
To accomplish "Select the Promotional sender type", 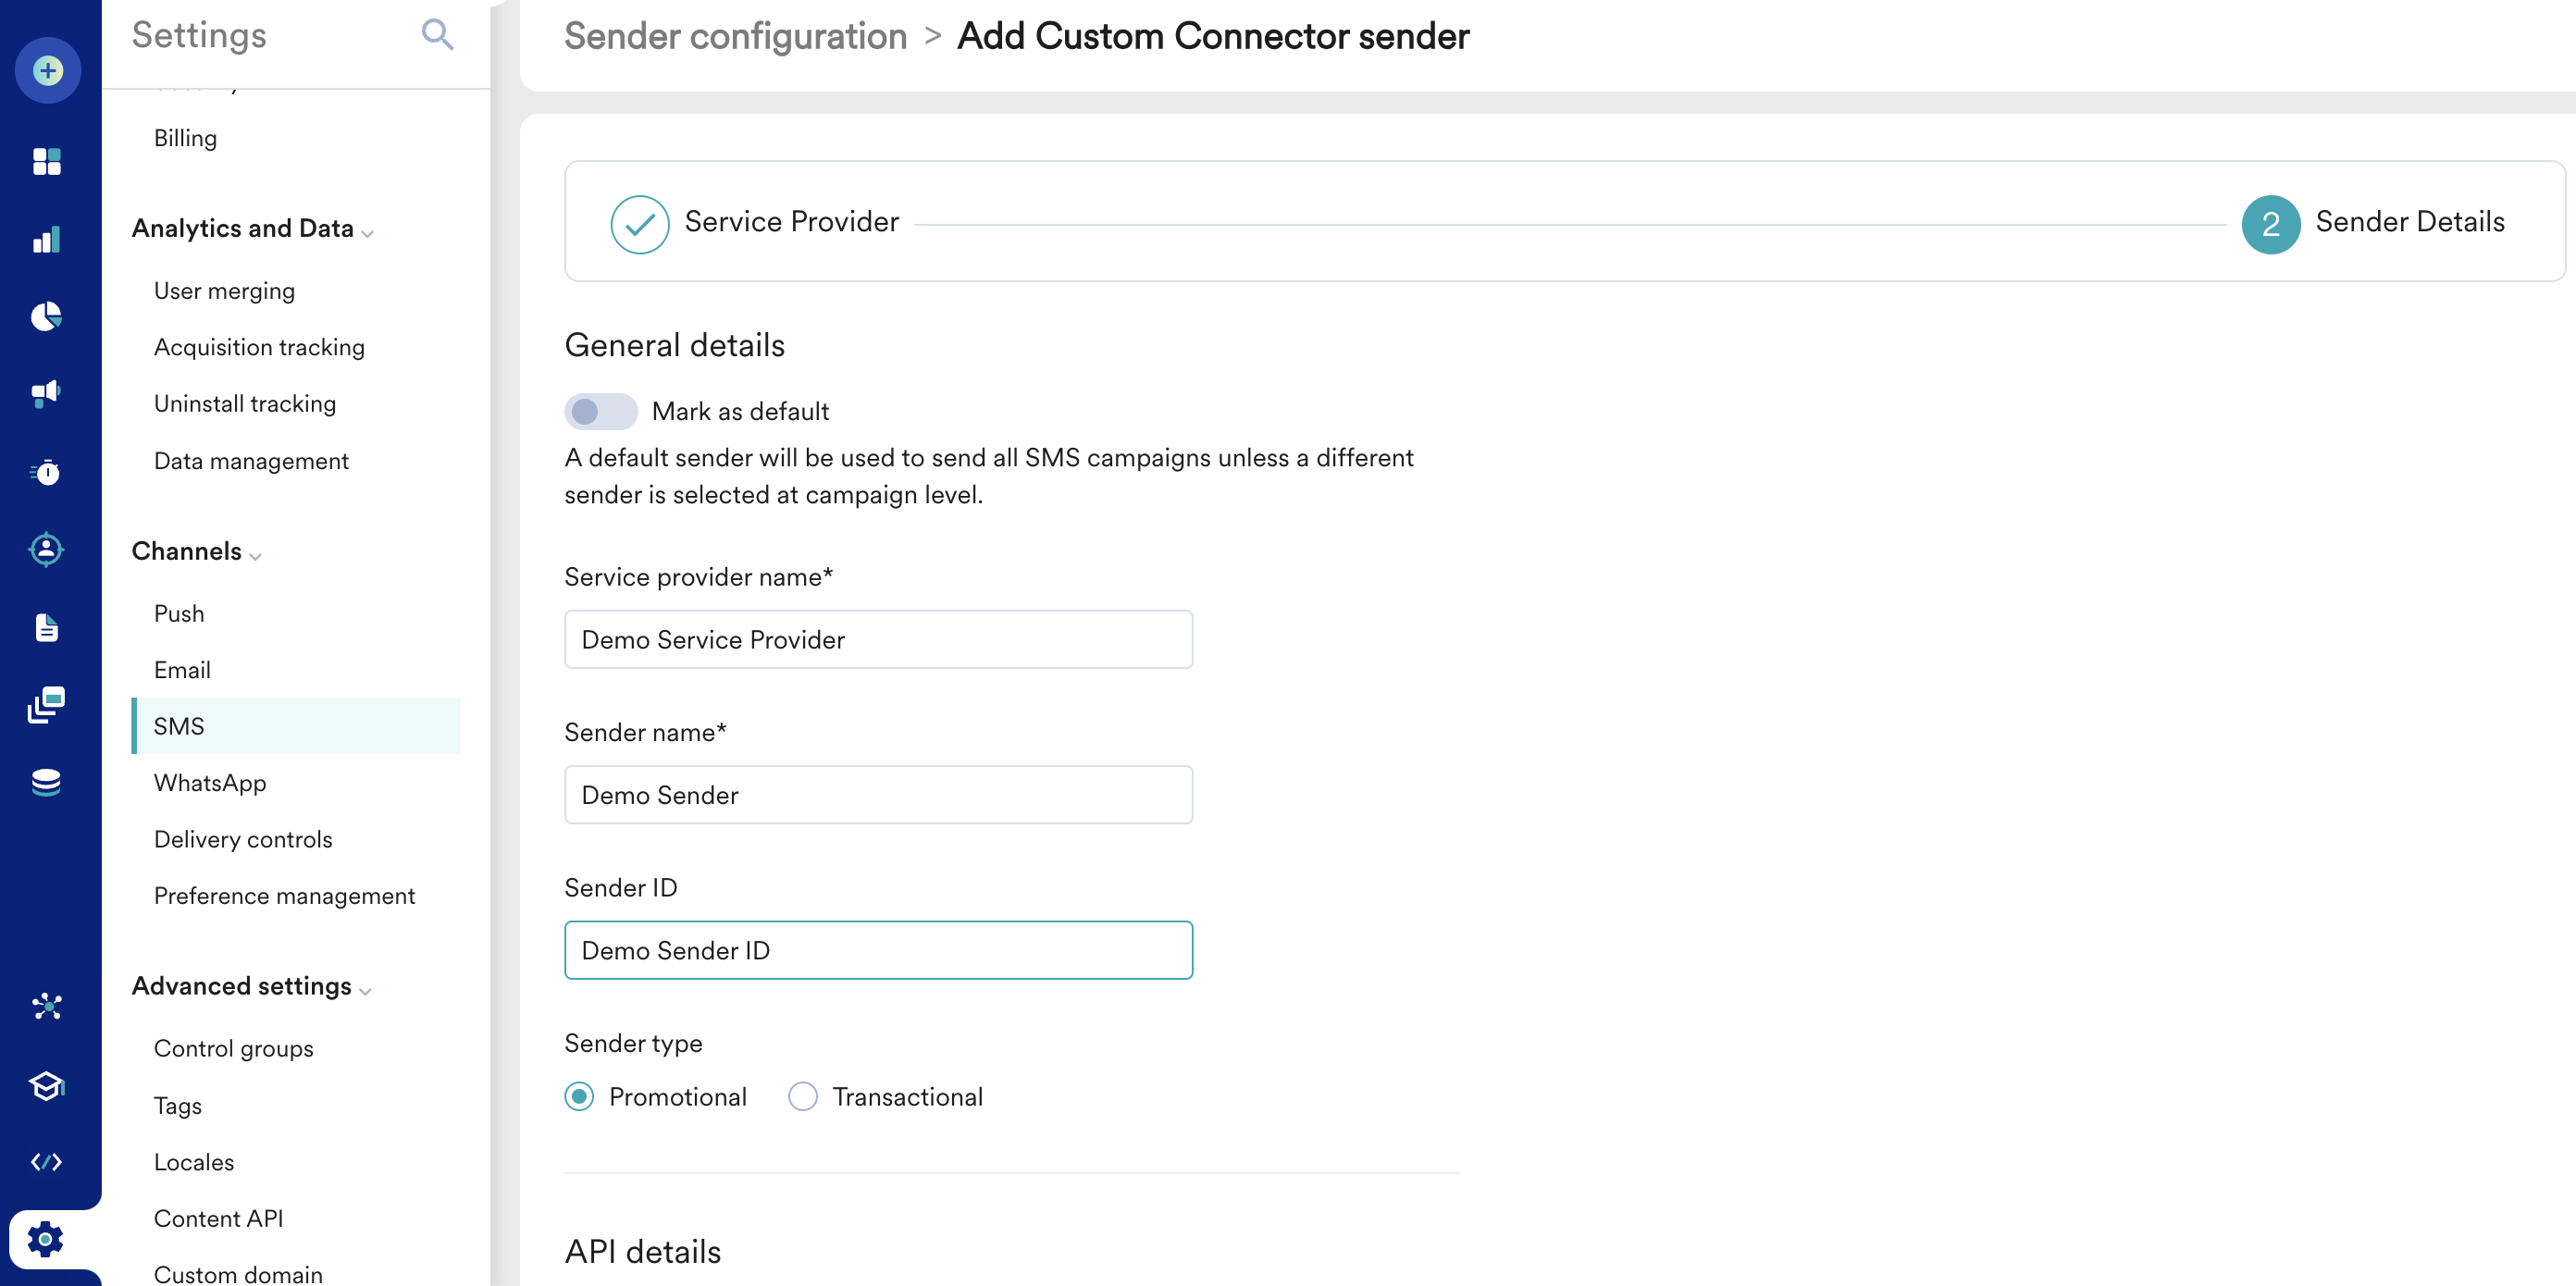I will click(580, 1097).
